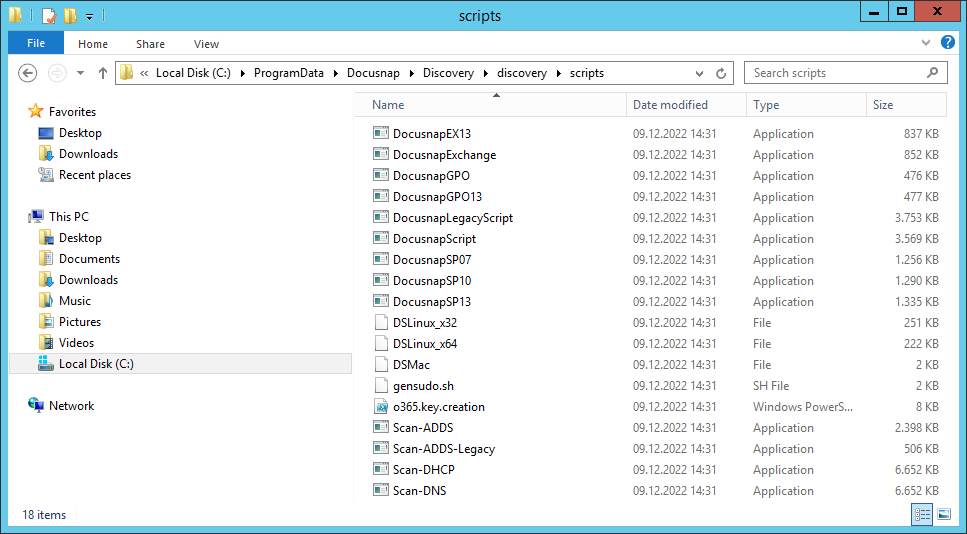This screenshot has width=967, height=534.
Task: Select the Scan-ADDS-Legacy application icon
Action: pyautogui.click(x=381, y=447)
